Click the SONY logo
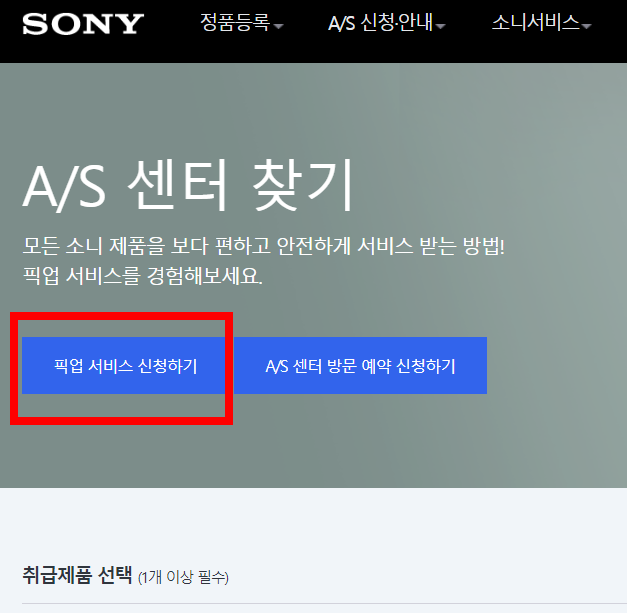The image size is (627, 613). coord(83,24)
